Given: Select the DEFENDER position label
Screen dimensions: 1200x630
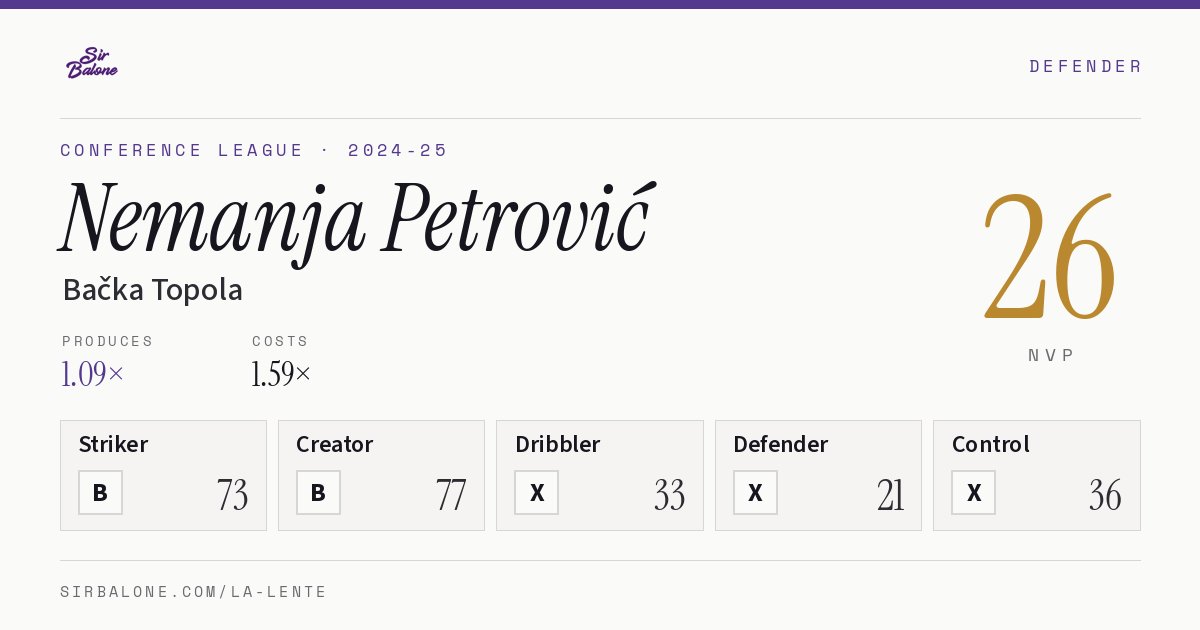Looking at the screenshot, I should point(1085,66).
